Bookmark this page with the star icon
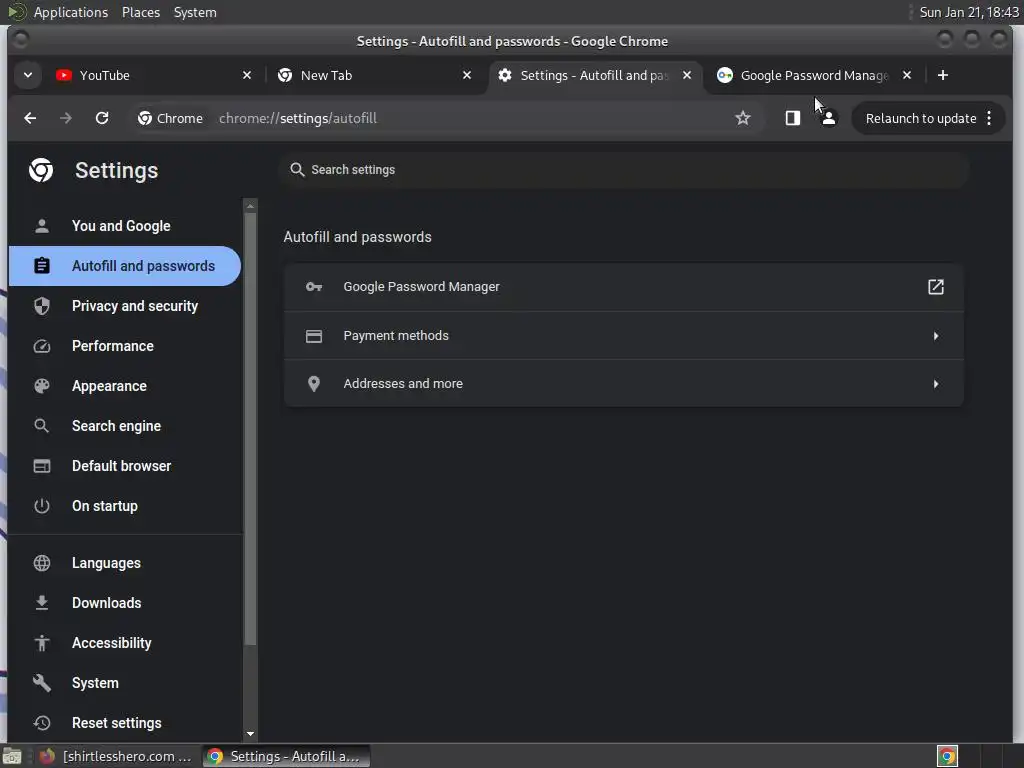1024x768 pixels. pos(743,118)
